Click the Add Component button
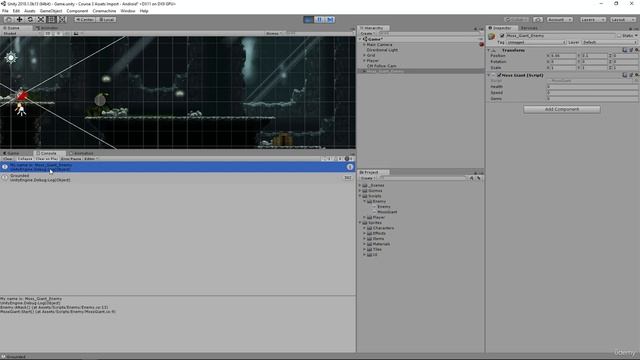 coord(562,109)
